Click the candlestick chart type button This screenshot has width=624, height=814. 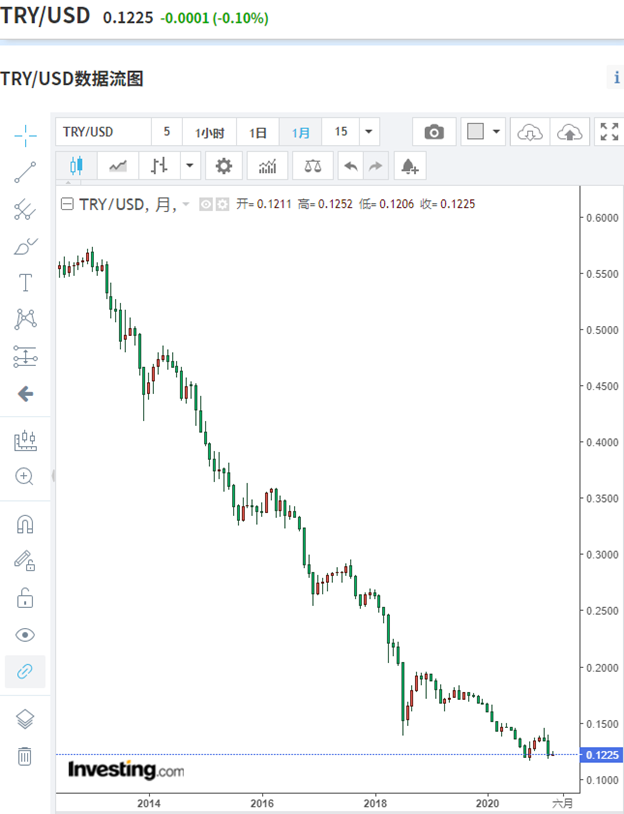click(x=75, y=166)
